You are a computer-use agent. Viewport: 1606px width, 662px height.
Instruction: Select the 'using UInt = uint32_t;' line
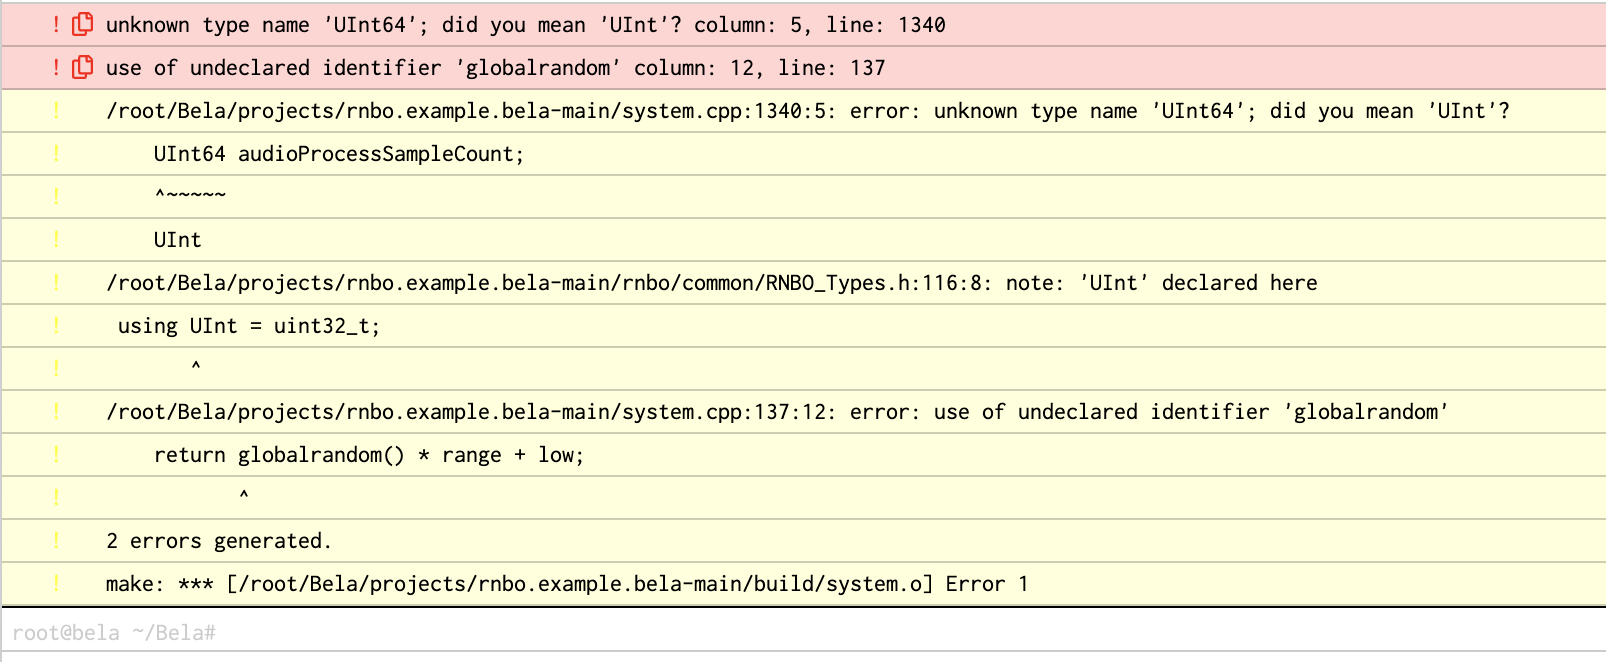(249, 326)
